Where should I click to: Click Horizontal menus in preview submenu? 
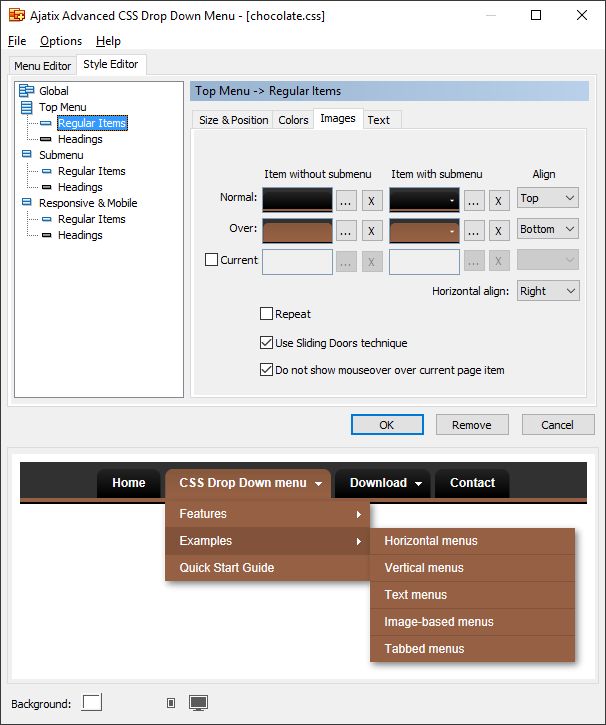(x=472, y=541)
